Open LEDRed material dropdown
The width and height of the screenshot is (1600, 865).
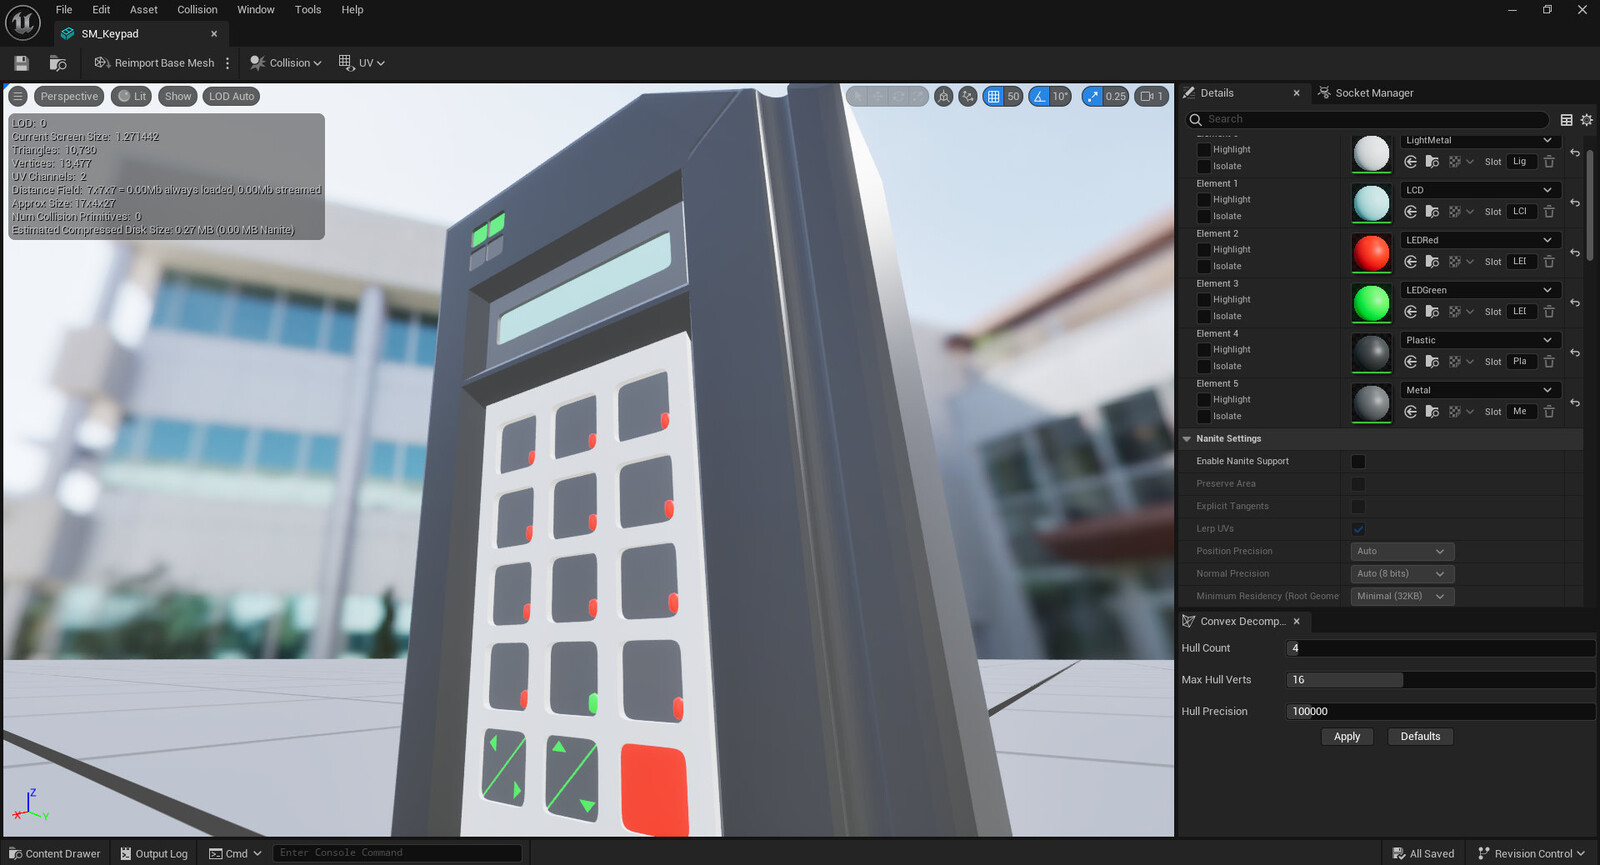pyautogui.click(x=1478, y=240)
